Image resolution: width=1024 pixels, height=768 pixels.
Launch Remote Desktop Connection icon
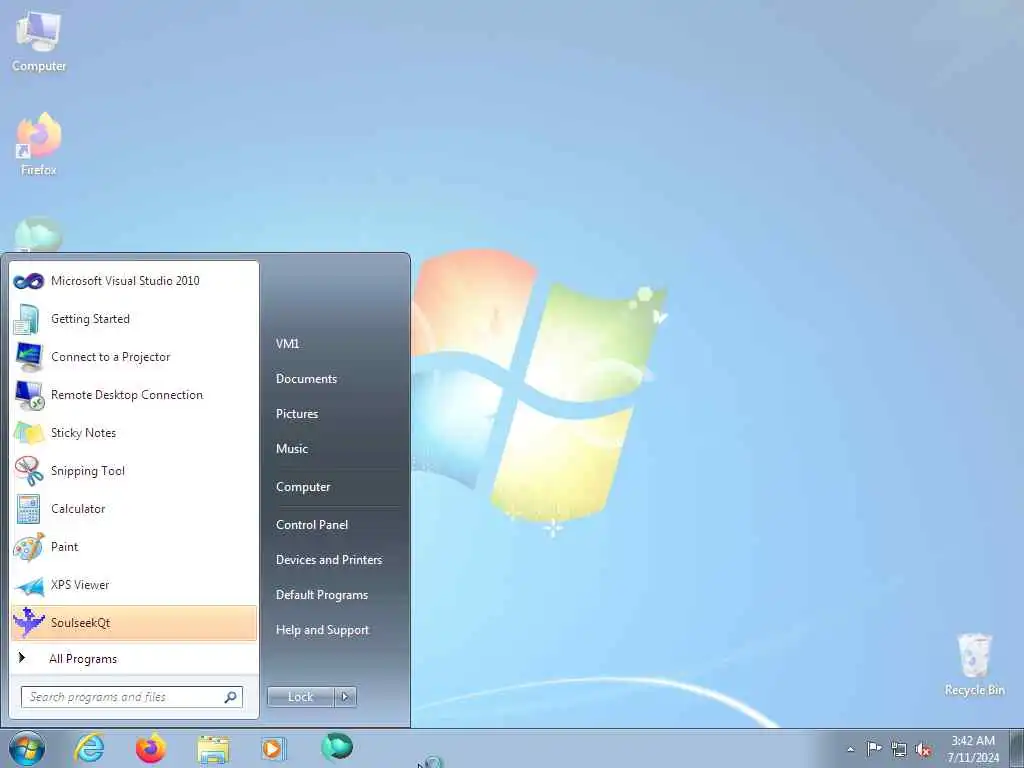29,395
